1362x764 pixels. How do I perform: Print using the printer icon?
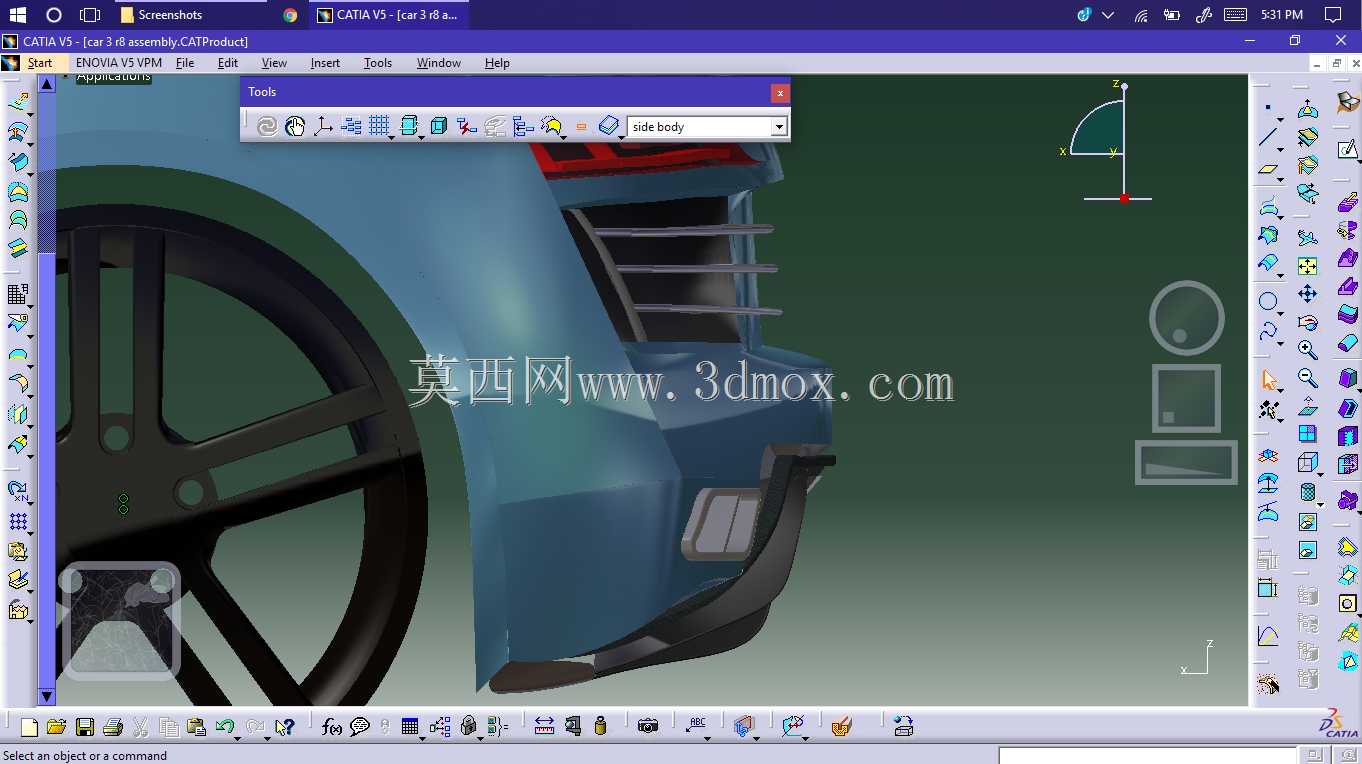pos(113,727)
